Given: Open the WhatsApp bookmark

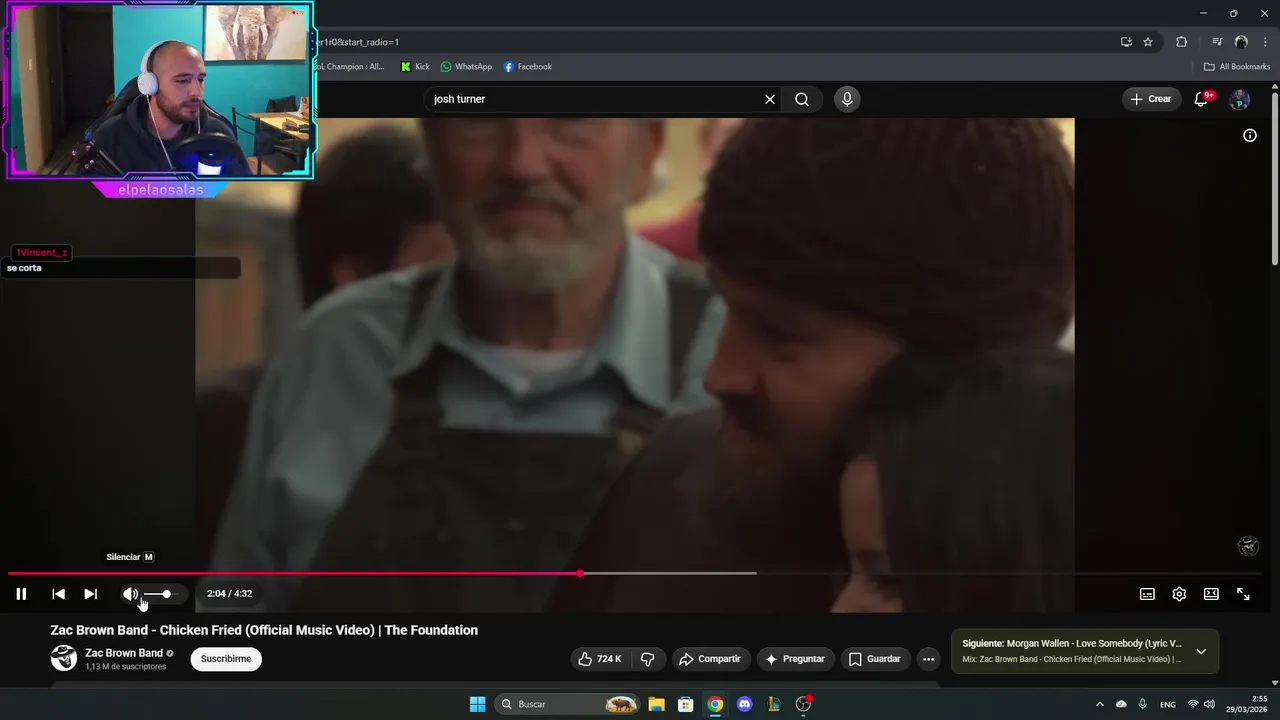Looking at the screenshot, I should click(x=466, y=67).
